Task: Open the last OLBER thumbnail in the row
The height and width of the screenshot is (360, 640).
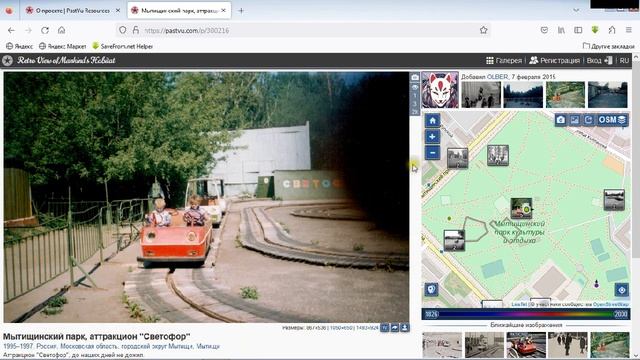Action: 607,95
